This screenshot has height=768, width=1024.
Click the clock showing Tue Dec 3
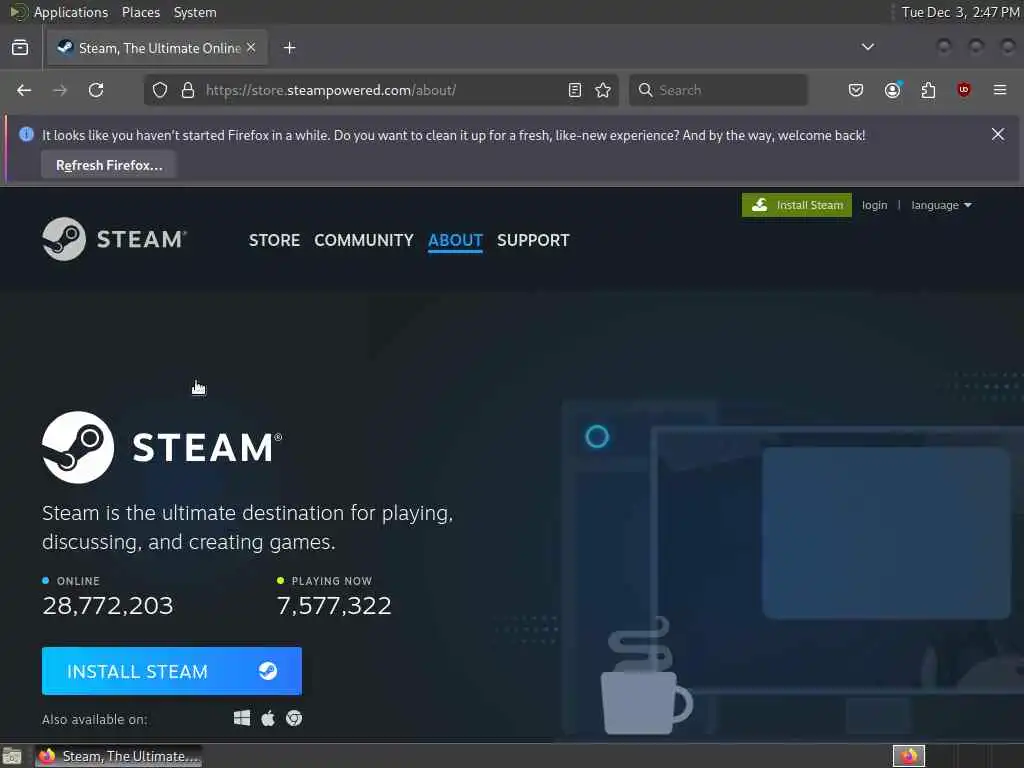960,12
